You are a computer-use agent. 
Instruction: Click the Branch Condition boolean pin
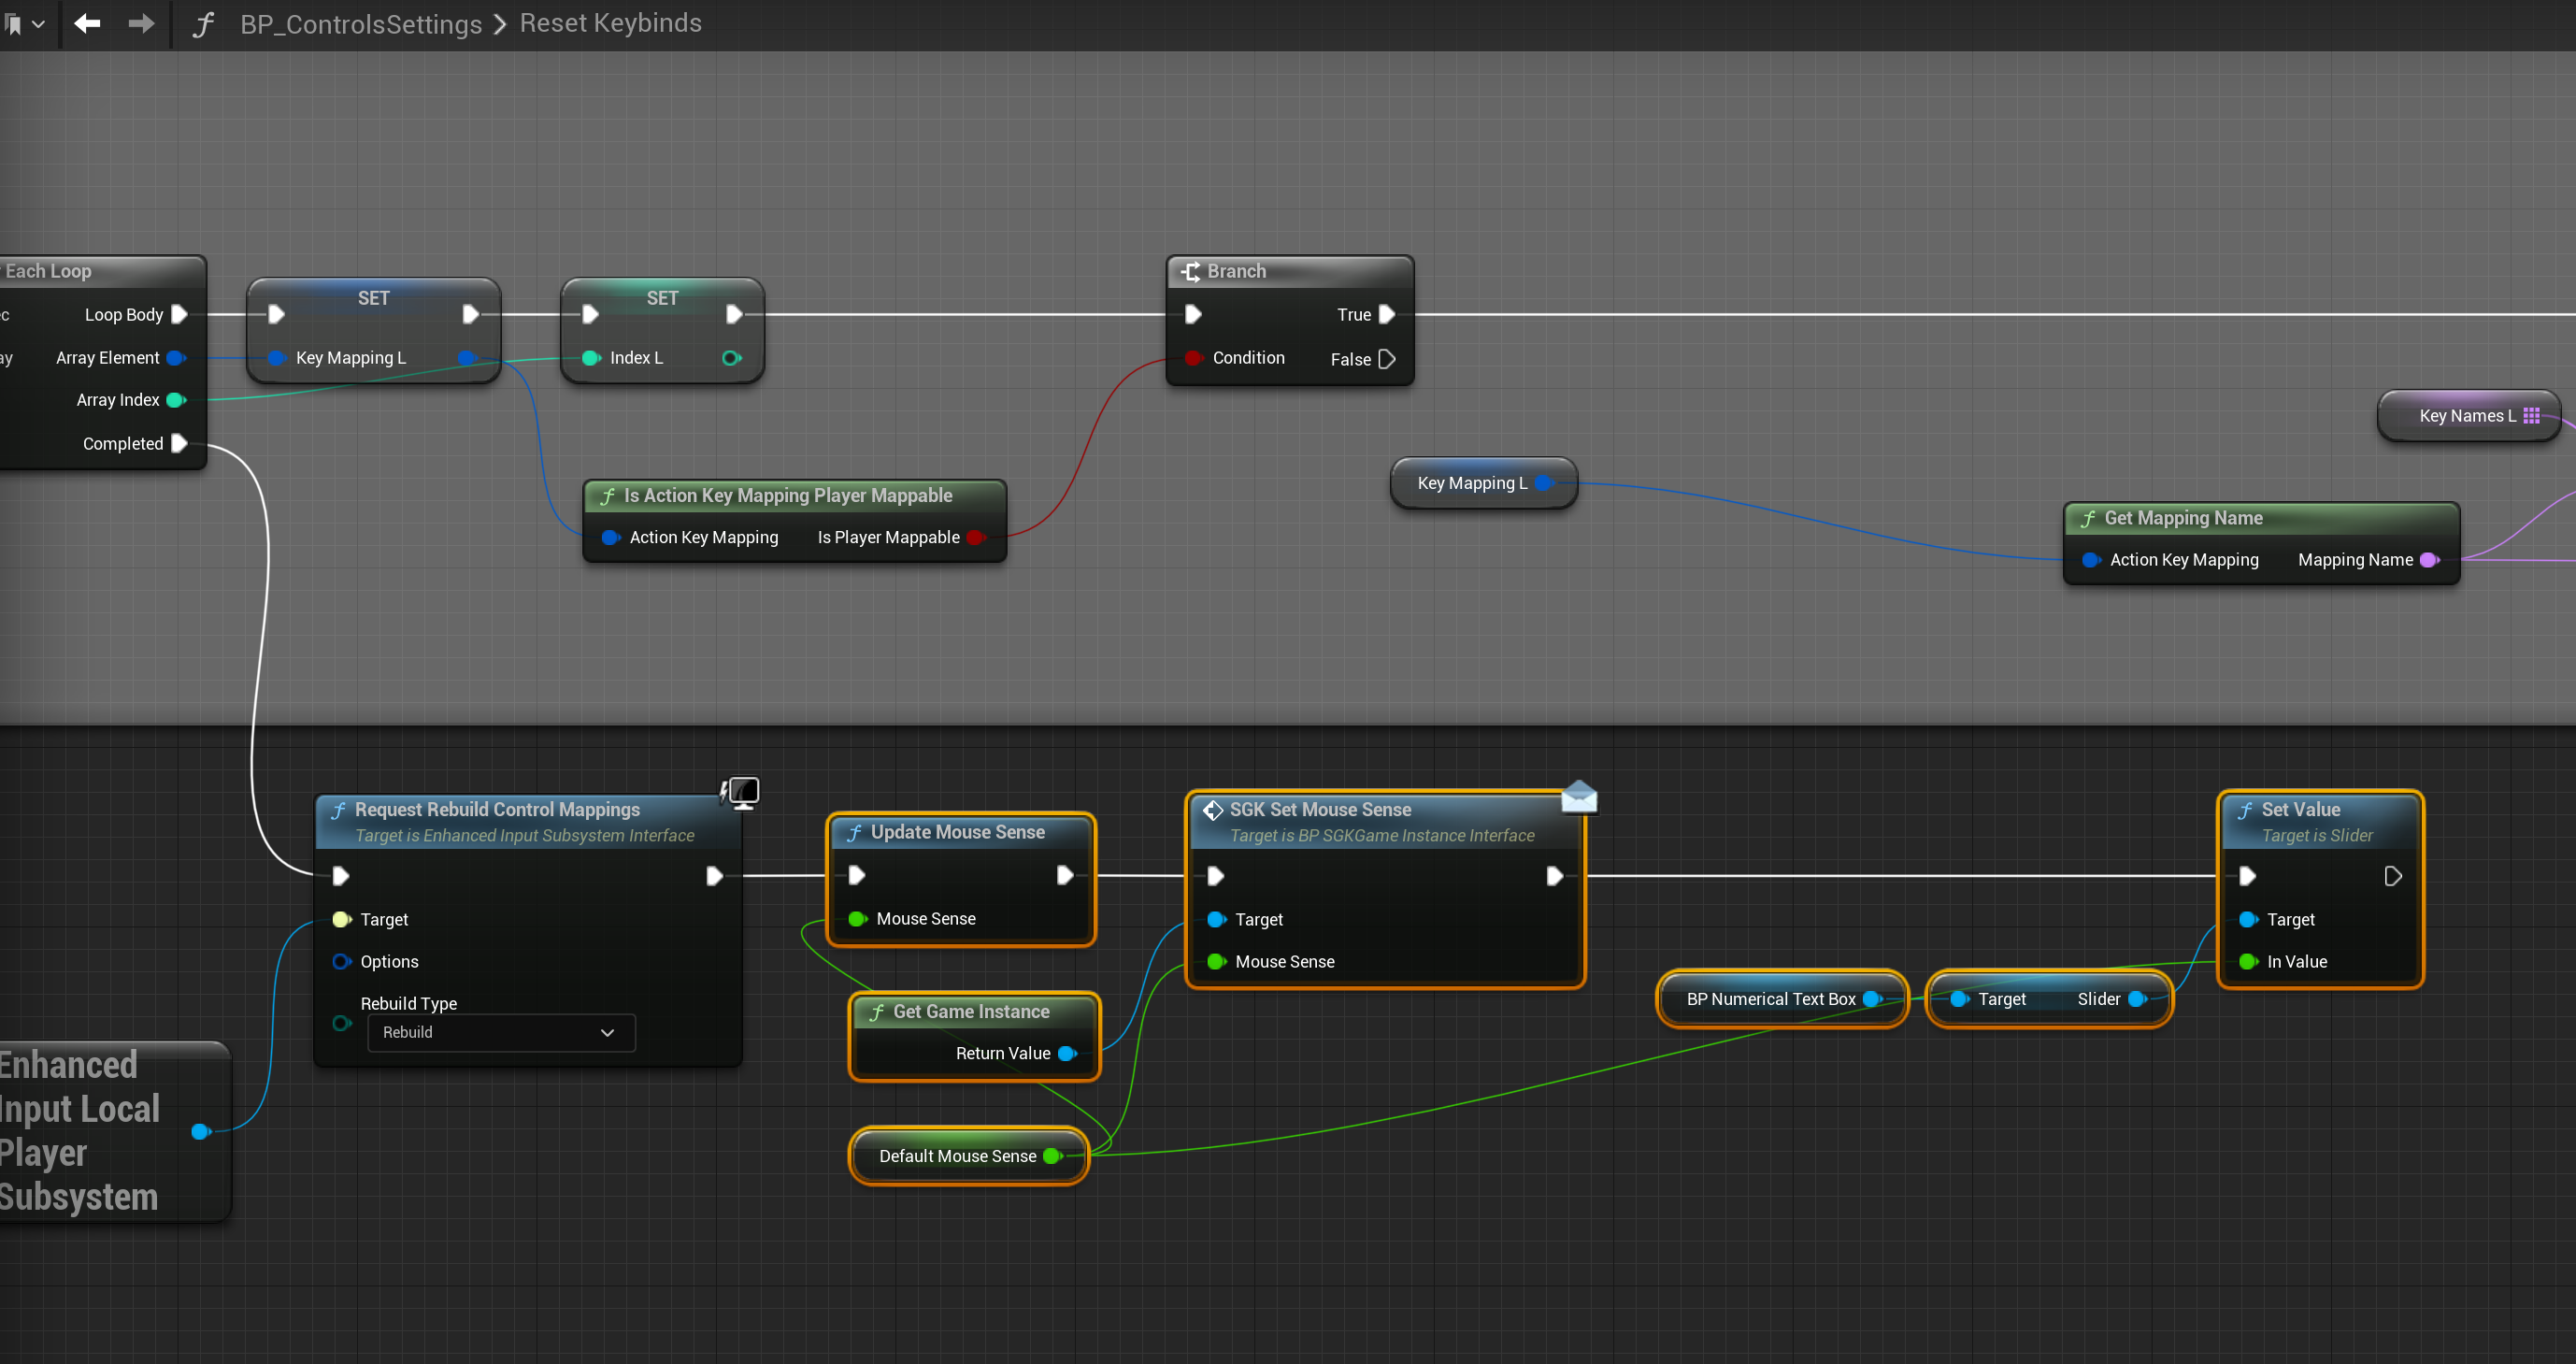tap(1193, 358)
